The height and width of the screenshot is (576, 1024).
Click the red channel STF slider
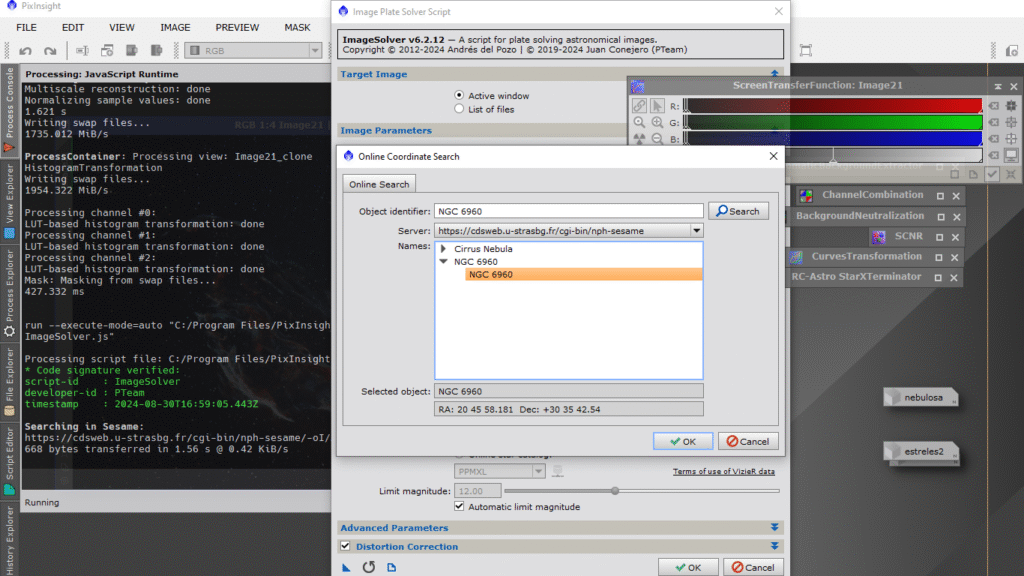tap(833, 106)
